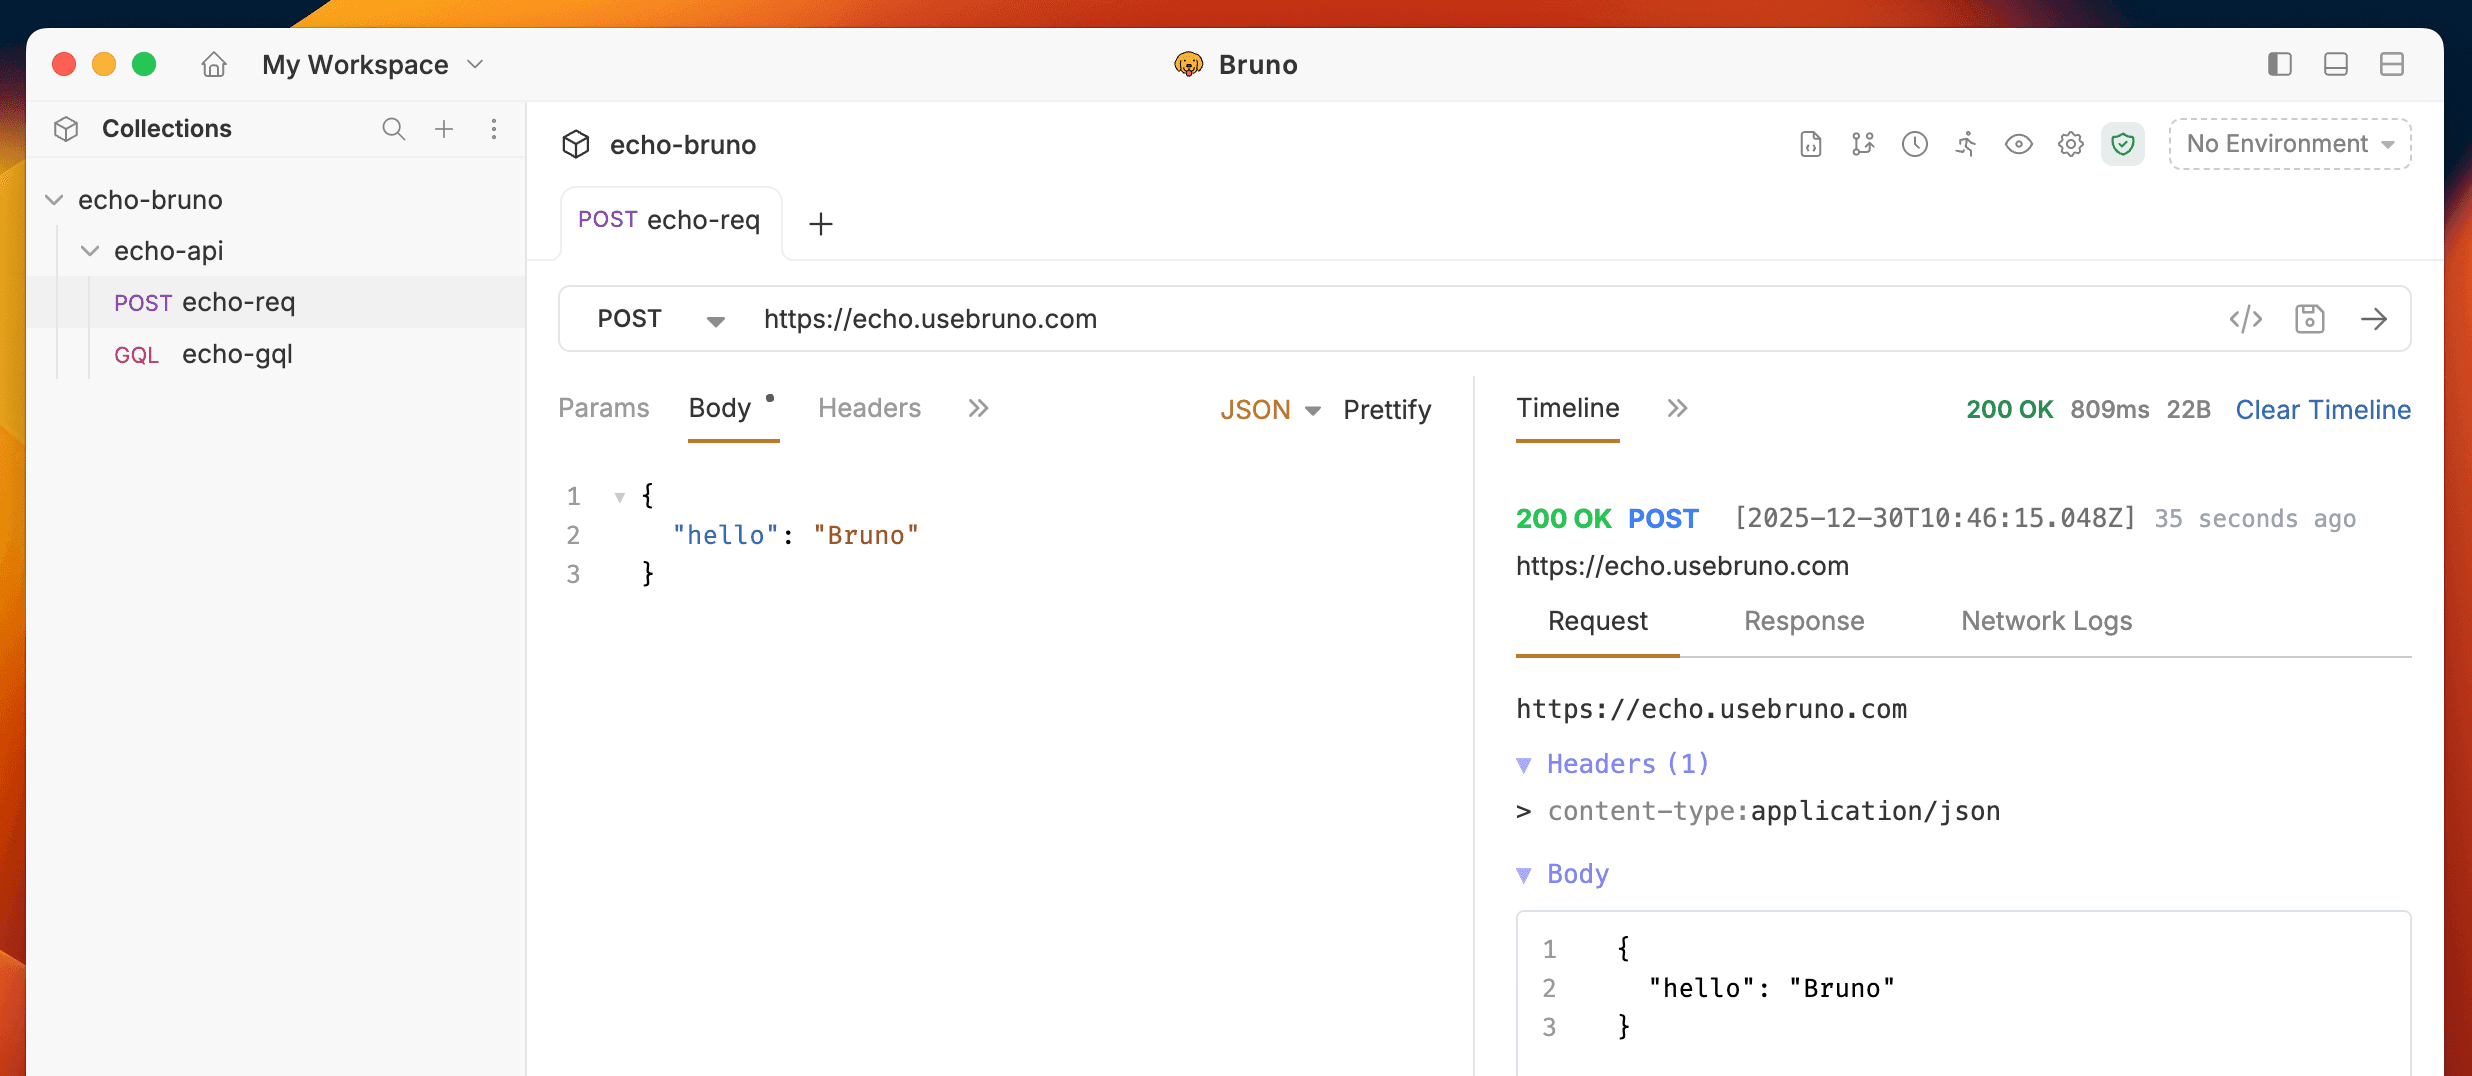Switch to the Headers request tab
The height and width of the screenshot is (1076, 2472).
pos(869,408)
